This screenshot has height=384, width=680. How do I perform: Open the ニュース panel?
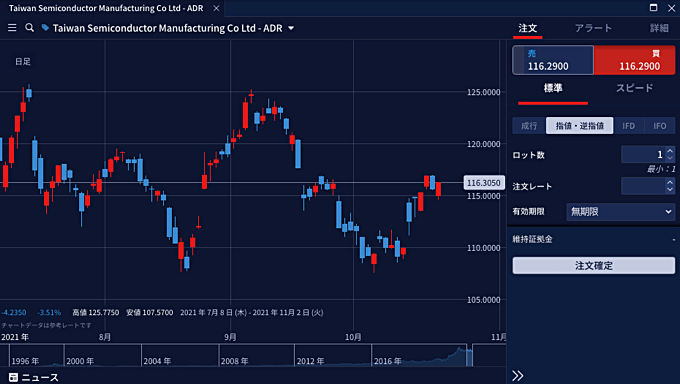[x=34, y=377]
